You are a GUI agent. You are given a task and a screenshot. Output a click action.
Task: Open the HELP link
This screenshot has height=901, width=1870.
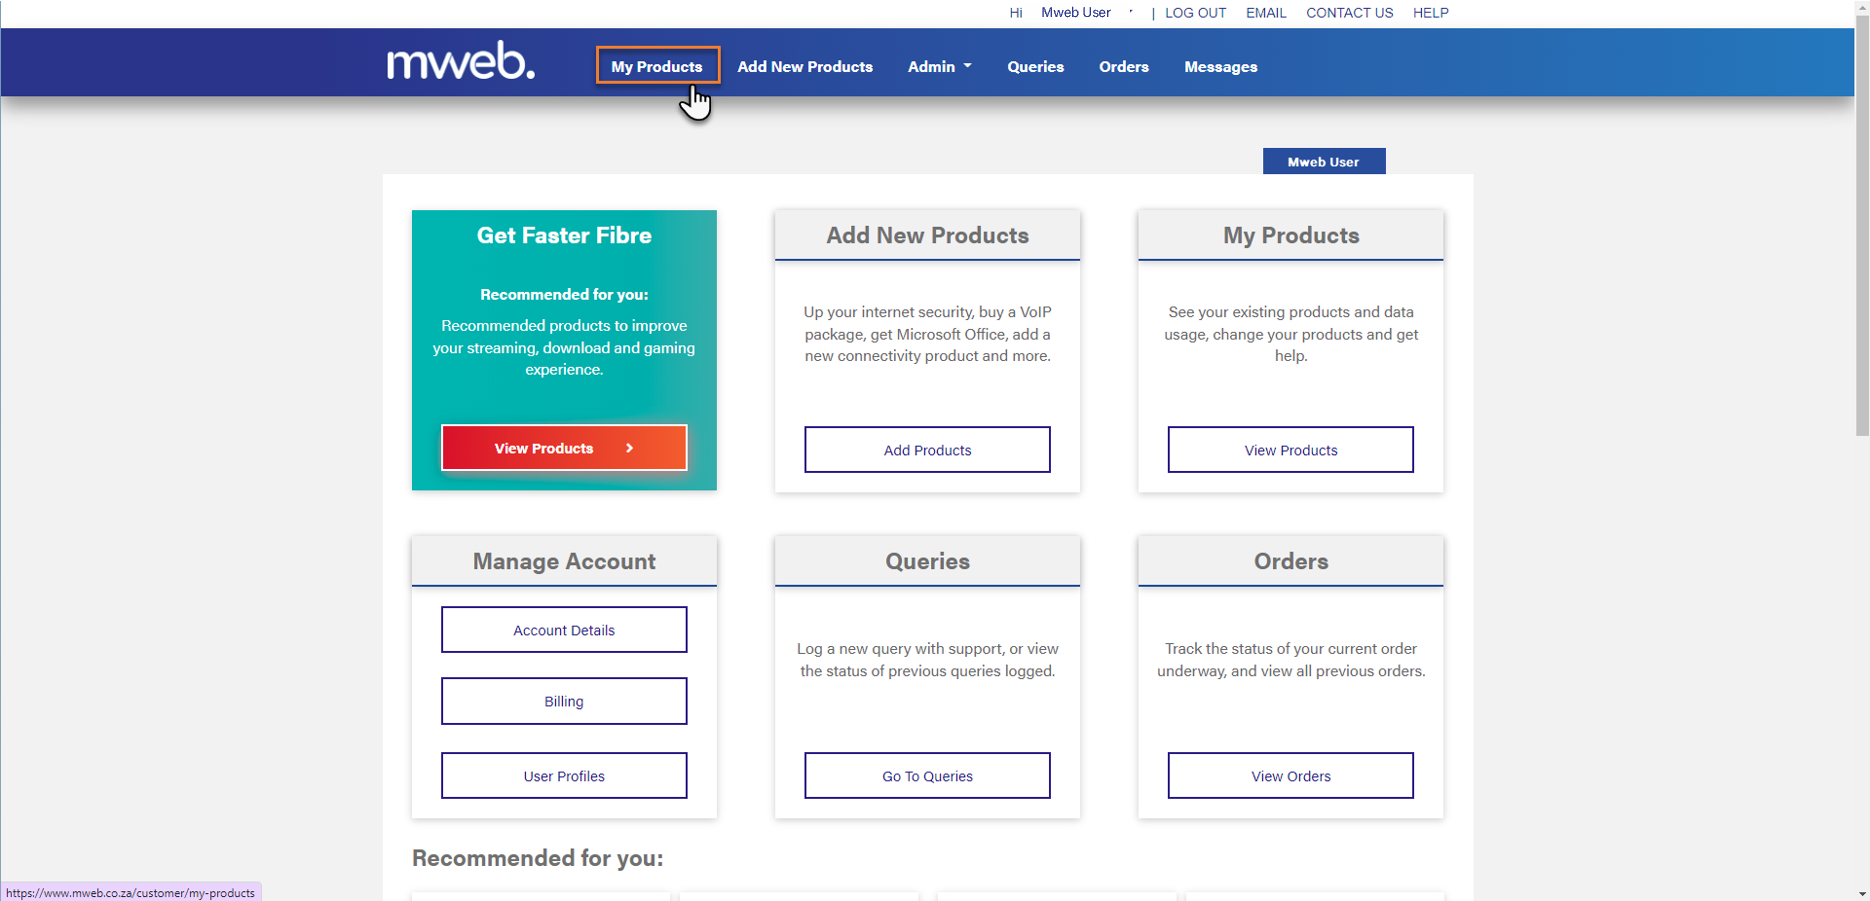click(x=1430, y=13)
